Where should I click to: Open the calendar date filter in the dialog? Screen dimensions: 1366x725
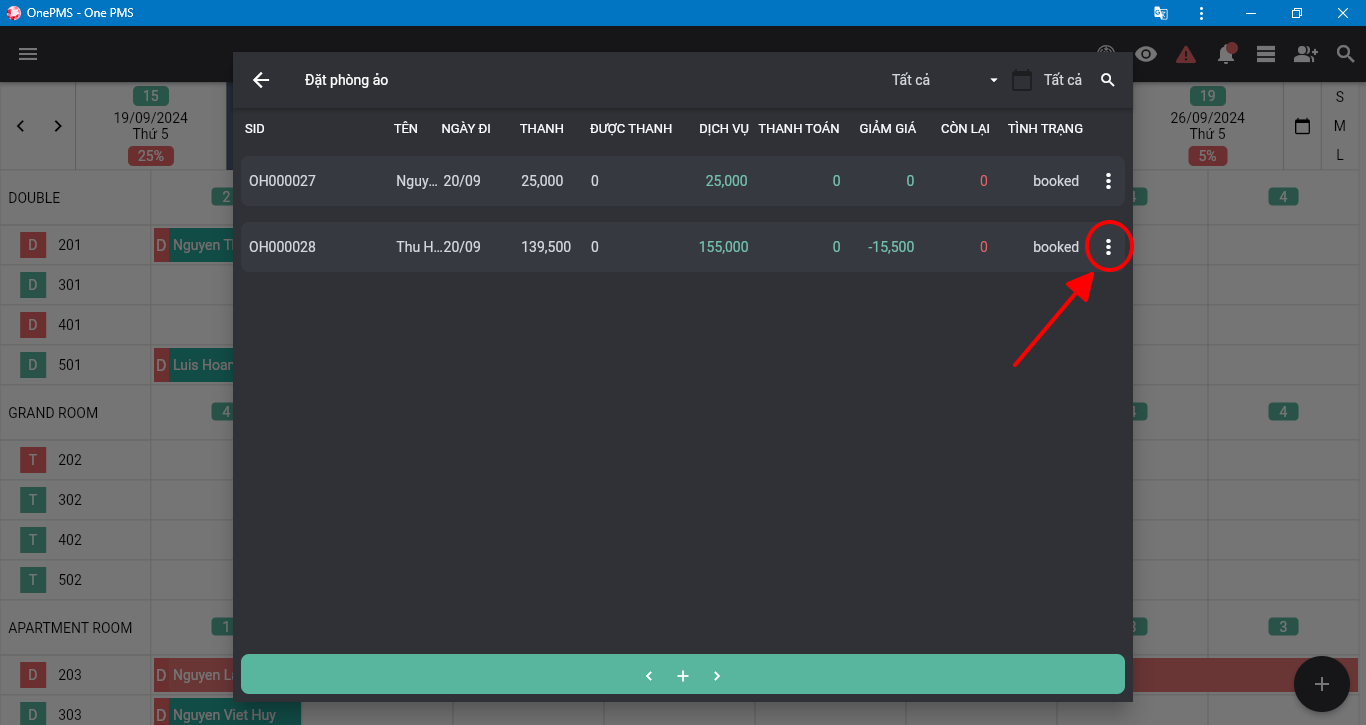point(1021,80)
